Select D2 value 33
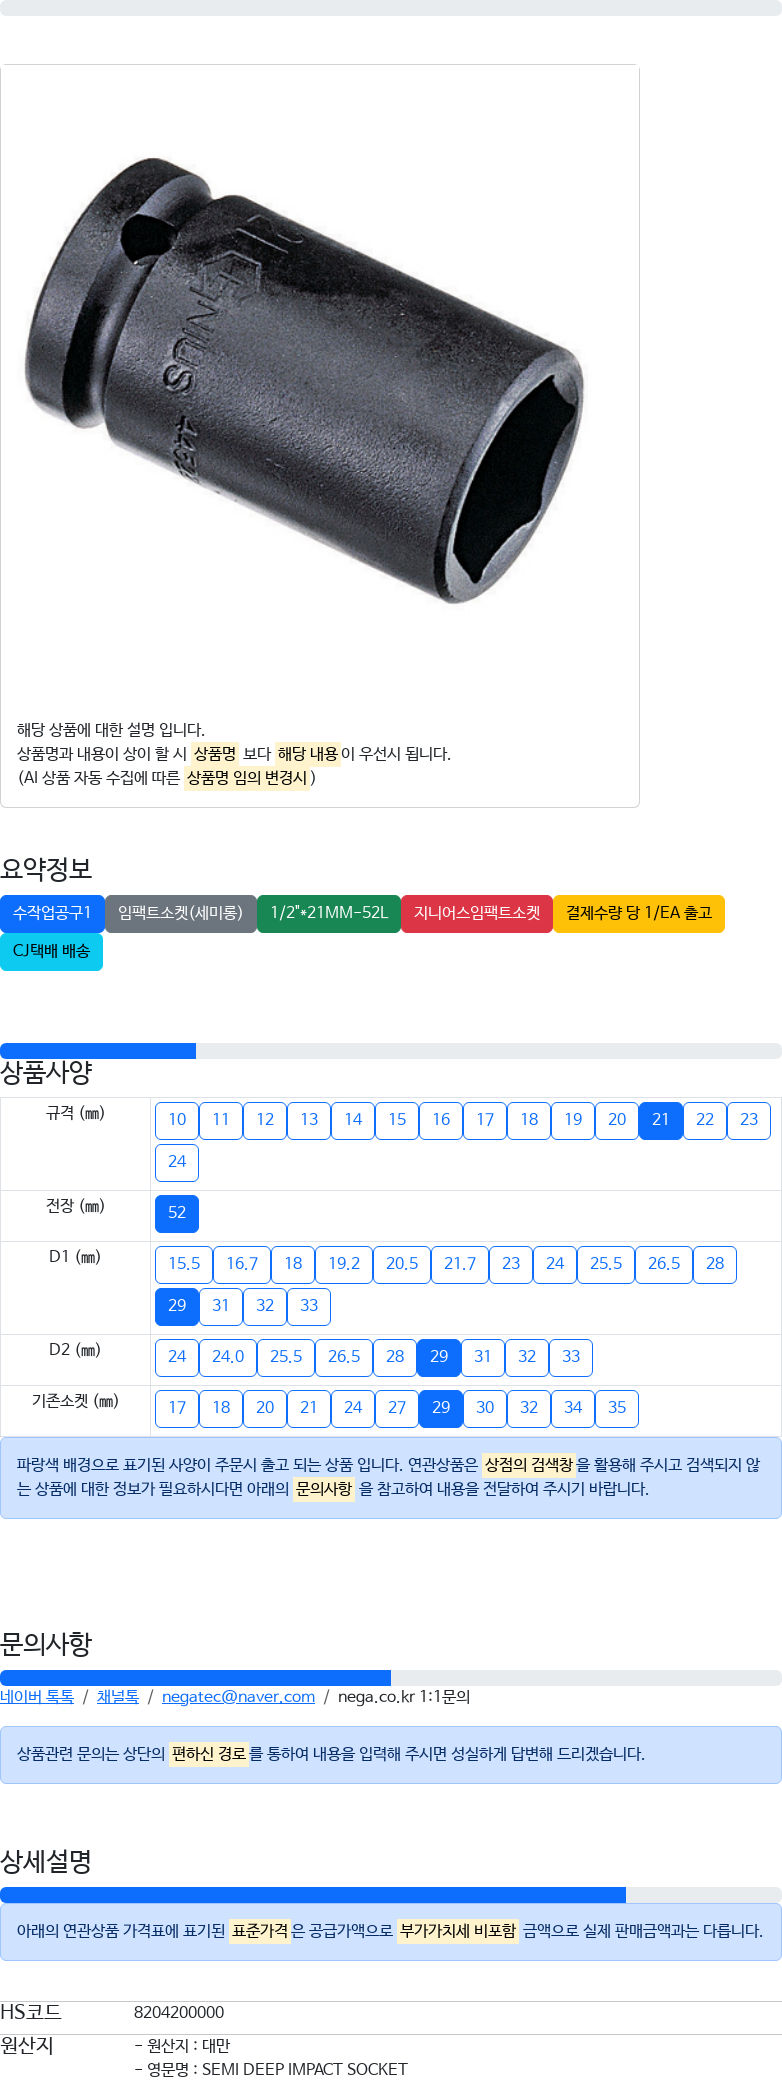782x2083 pixels. [x=571, y=1357]
